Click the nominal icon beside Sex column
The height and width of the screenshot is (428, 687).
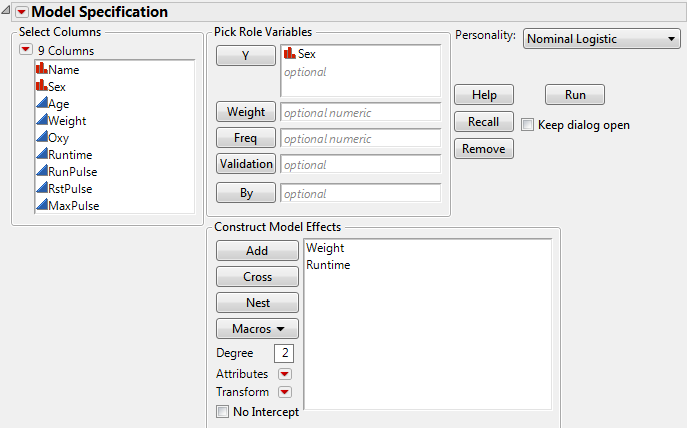(x=41, y=87)
